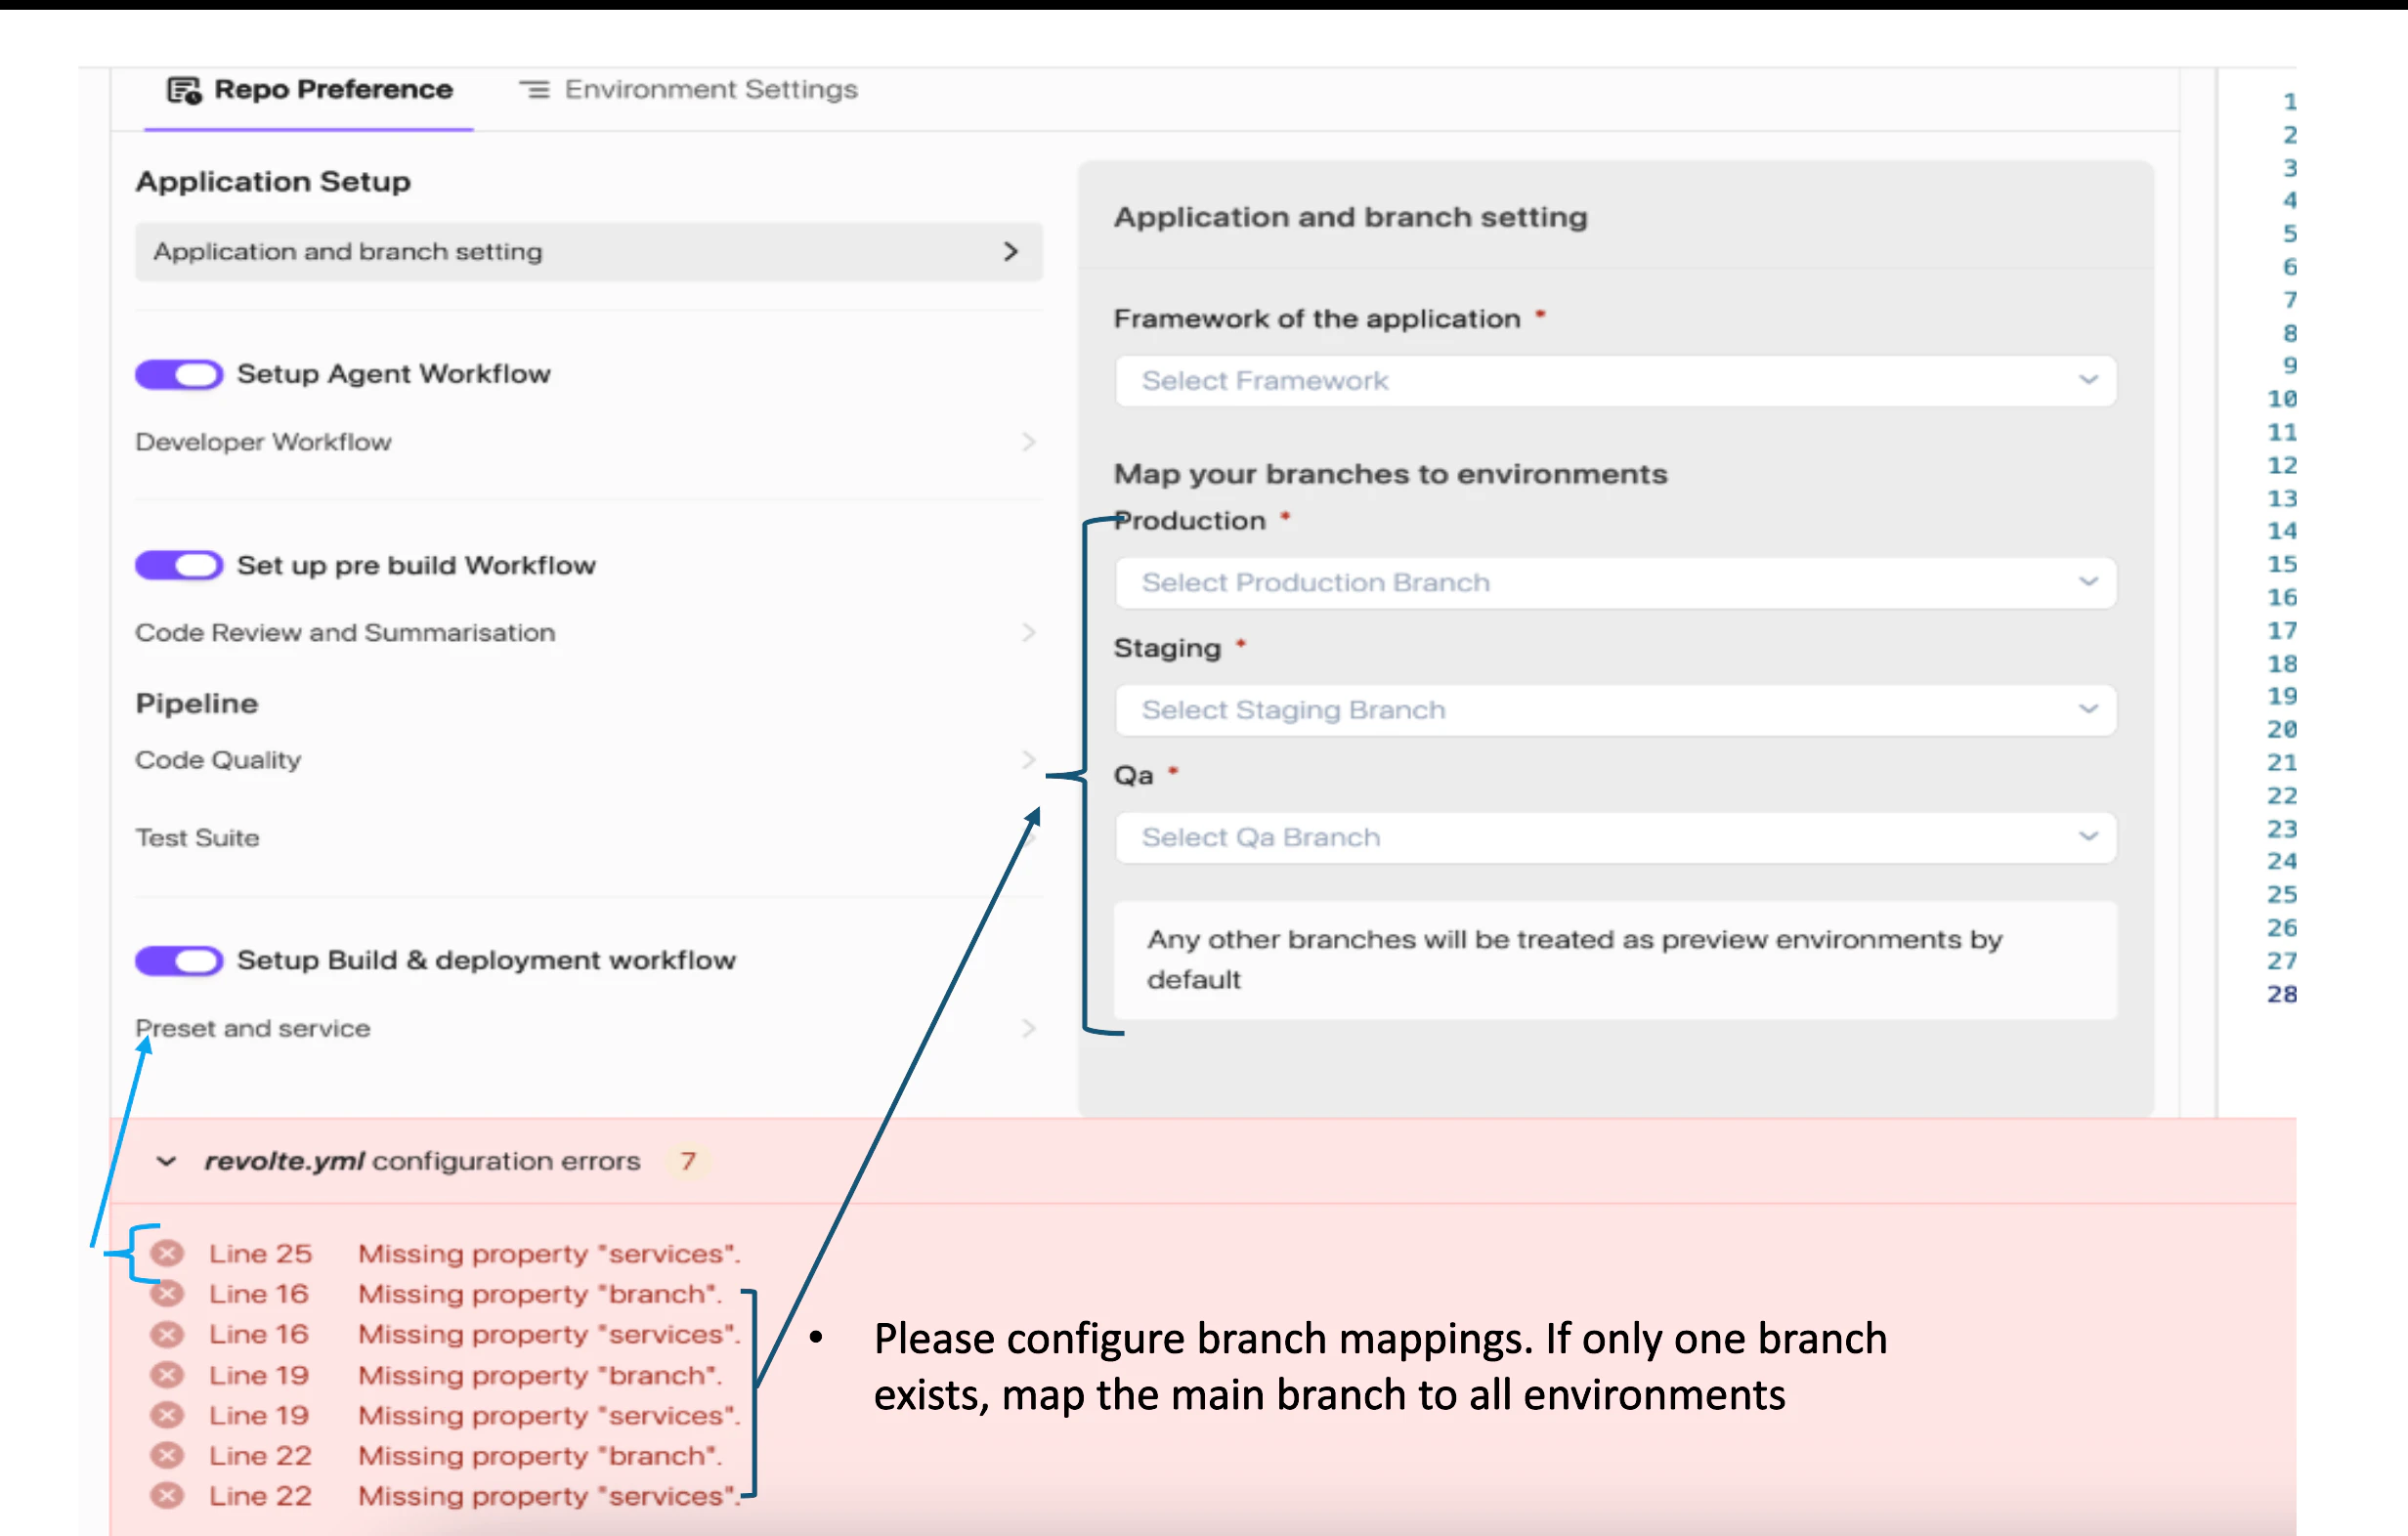Screen dimensions: 2408x1536
Task: Open the Select Framework dropdown
Action: (x=1615, y=381)
